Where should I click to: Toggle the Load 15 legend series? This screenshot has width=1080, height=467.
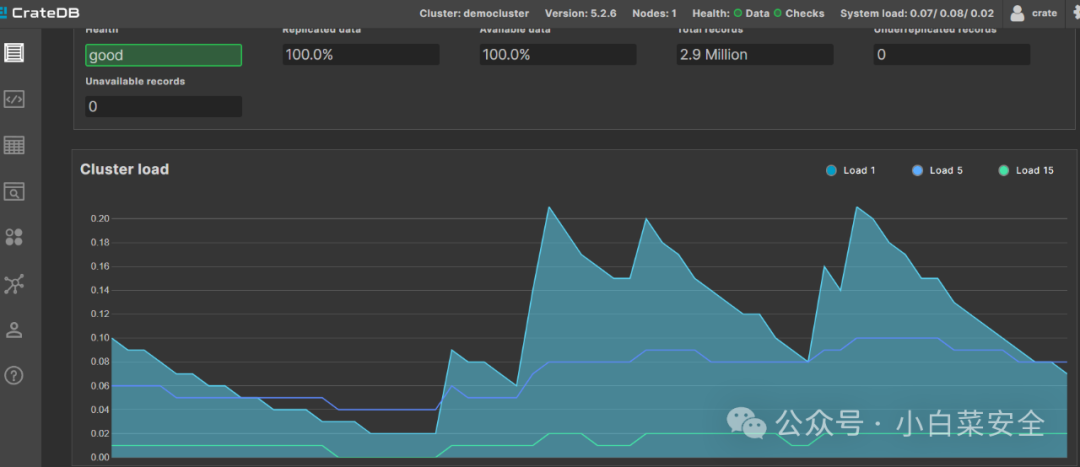pos(1026,170)
